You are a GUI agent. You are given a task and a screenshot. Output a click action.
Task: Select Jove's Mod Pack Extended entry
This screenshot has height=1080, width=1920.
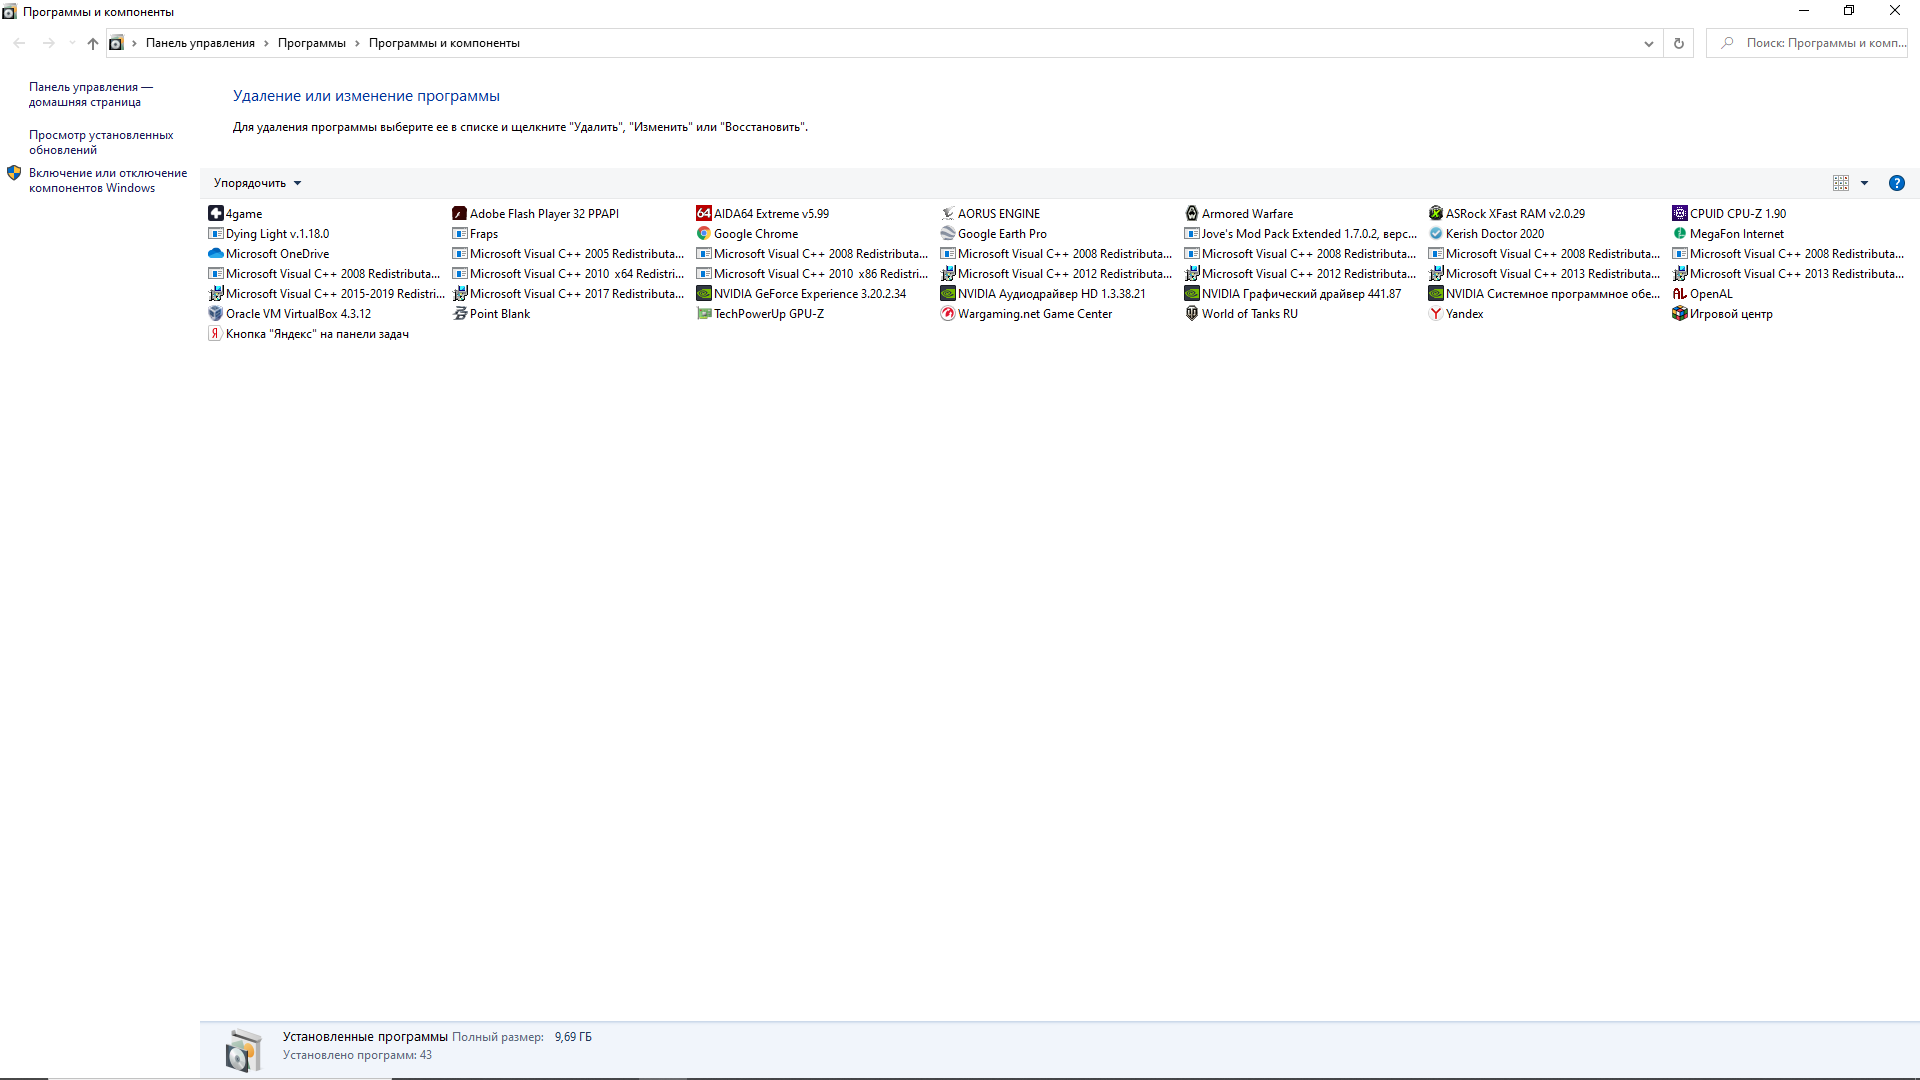pyautogui.click(x=1301, y=233)
